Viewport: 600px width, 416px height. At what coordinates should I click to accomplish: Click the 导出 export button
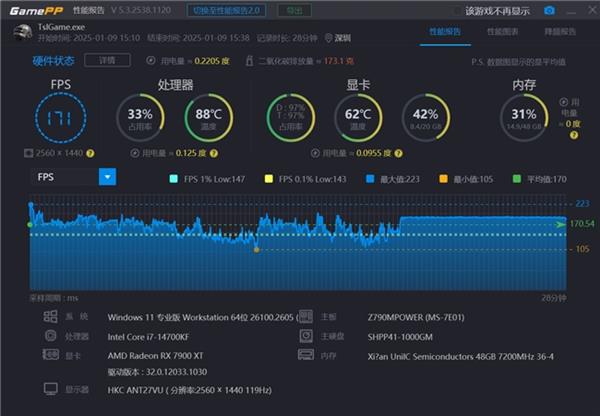[x=295, y=10]
